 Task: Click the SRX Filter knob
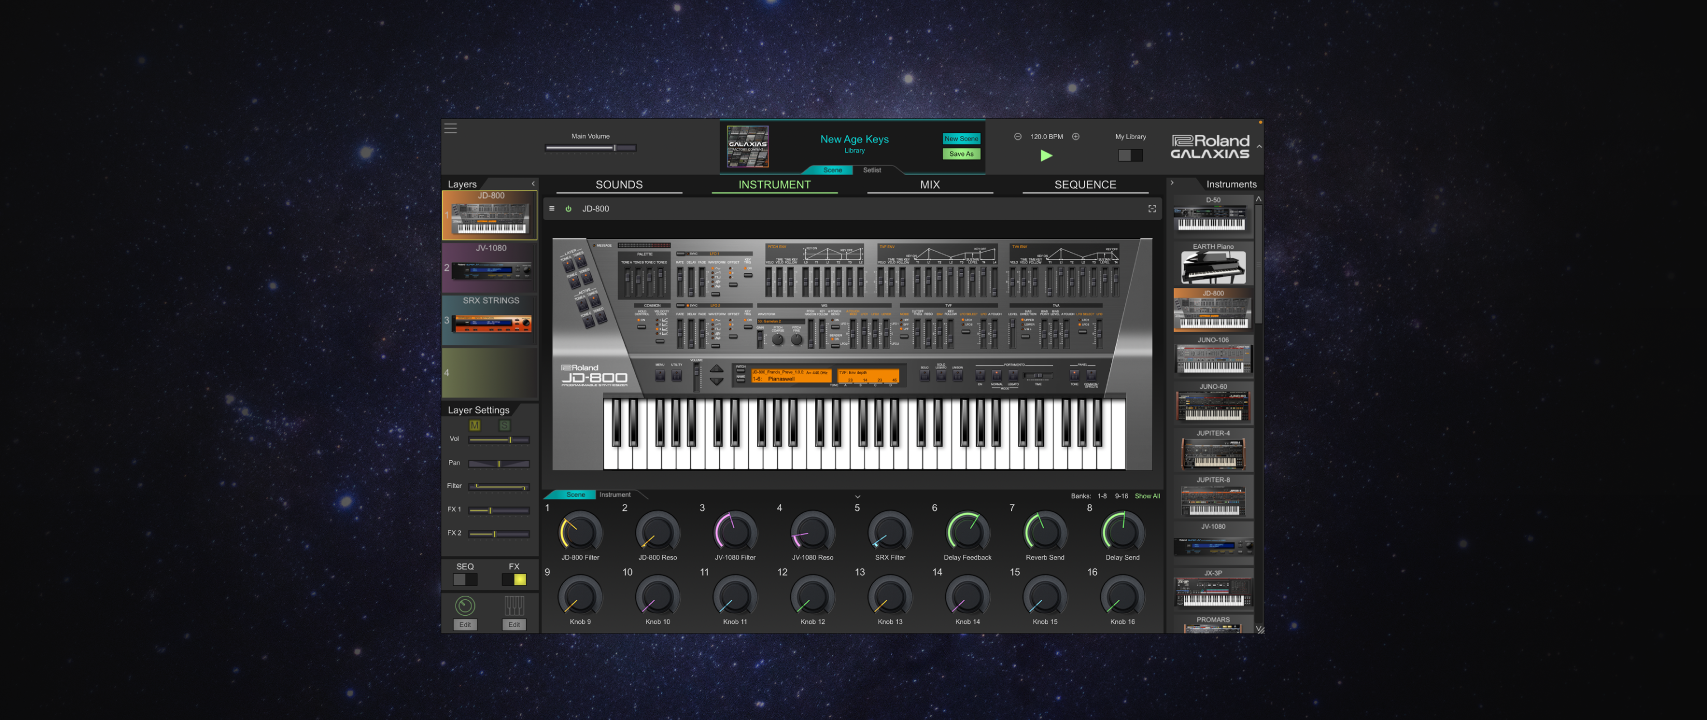click(x=890, y=532)
